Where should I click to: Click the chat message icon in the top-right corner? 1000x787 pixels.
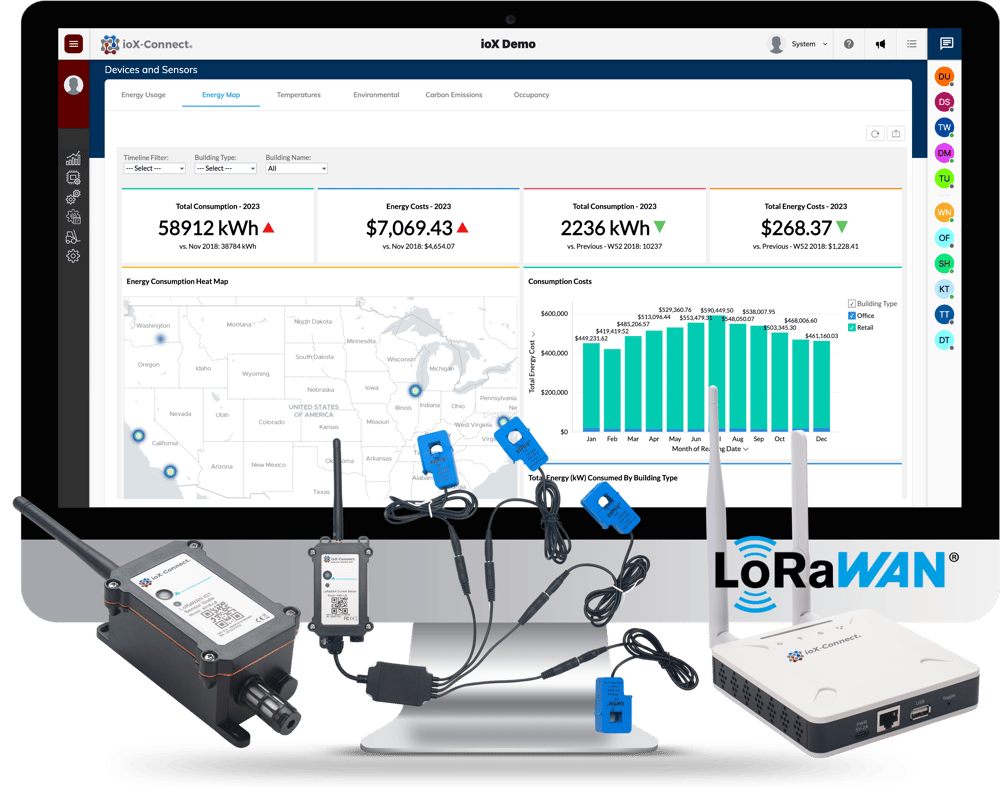pyautogui.click(x=948, y=44)
